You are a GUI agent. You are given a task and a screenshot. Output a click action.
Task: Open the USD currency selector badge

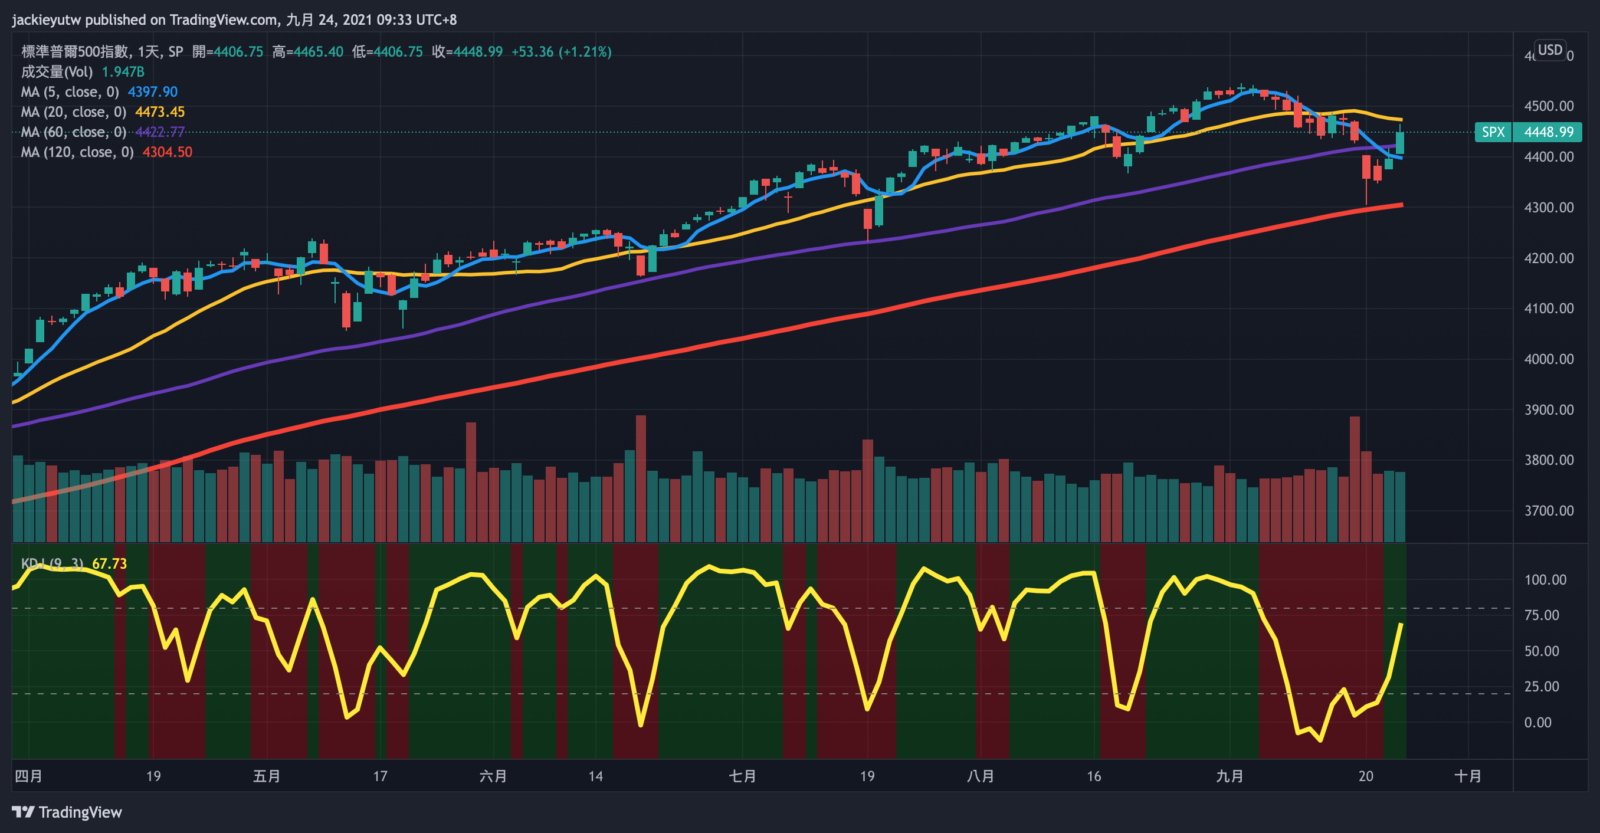1550,50
